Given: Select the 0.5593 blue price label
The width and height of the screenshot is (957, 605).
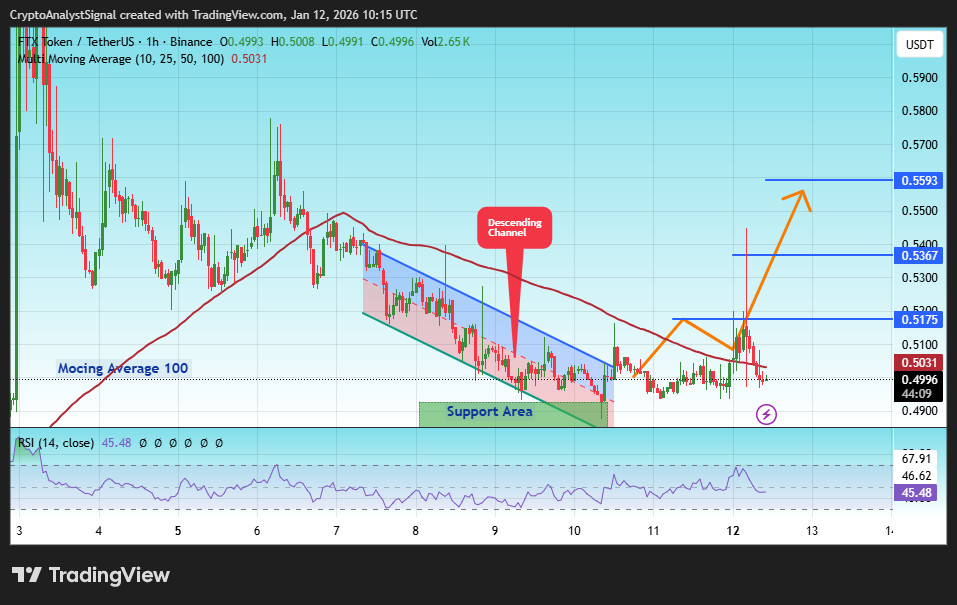Looking at the screenshot, I should (x=919, y=180).
